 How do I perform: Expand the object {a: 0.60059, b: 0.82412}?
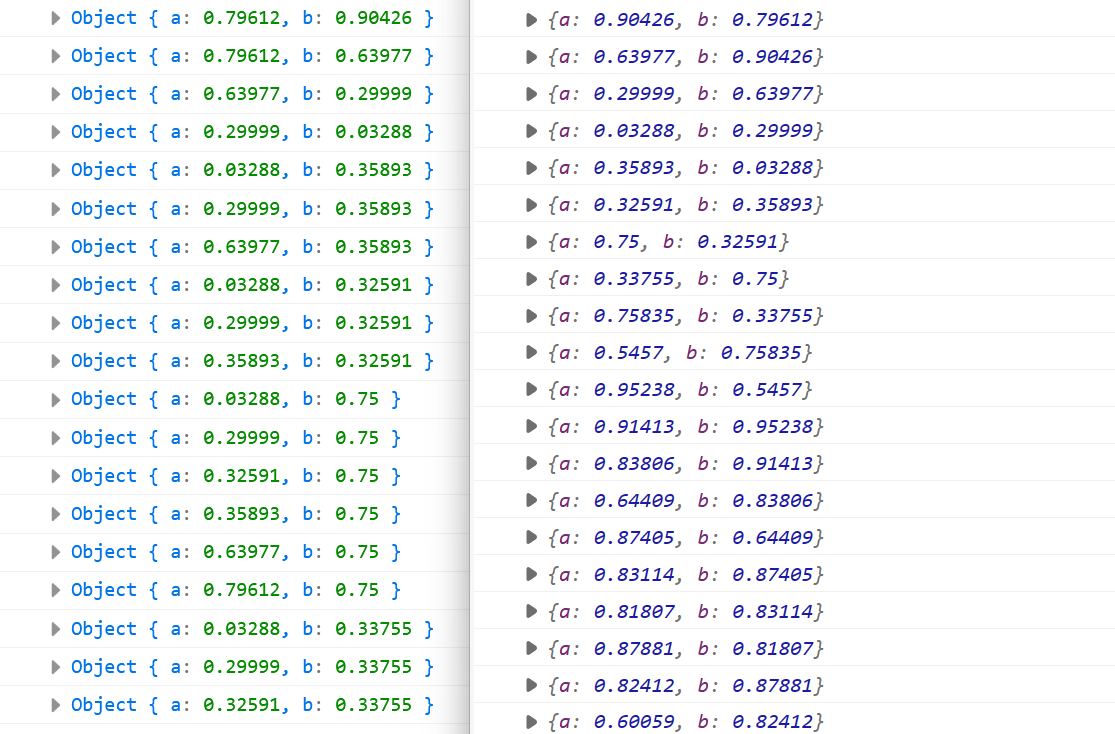point(532,722)
